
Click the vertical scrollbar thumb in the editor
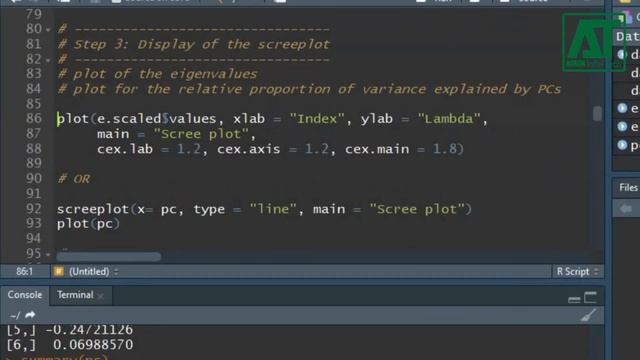point(597,113)
